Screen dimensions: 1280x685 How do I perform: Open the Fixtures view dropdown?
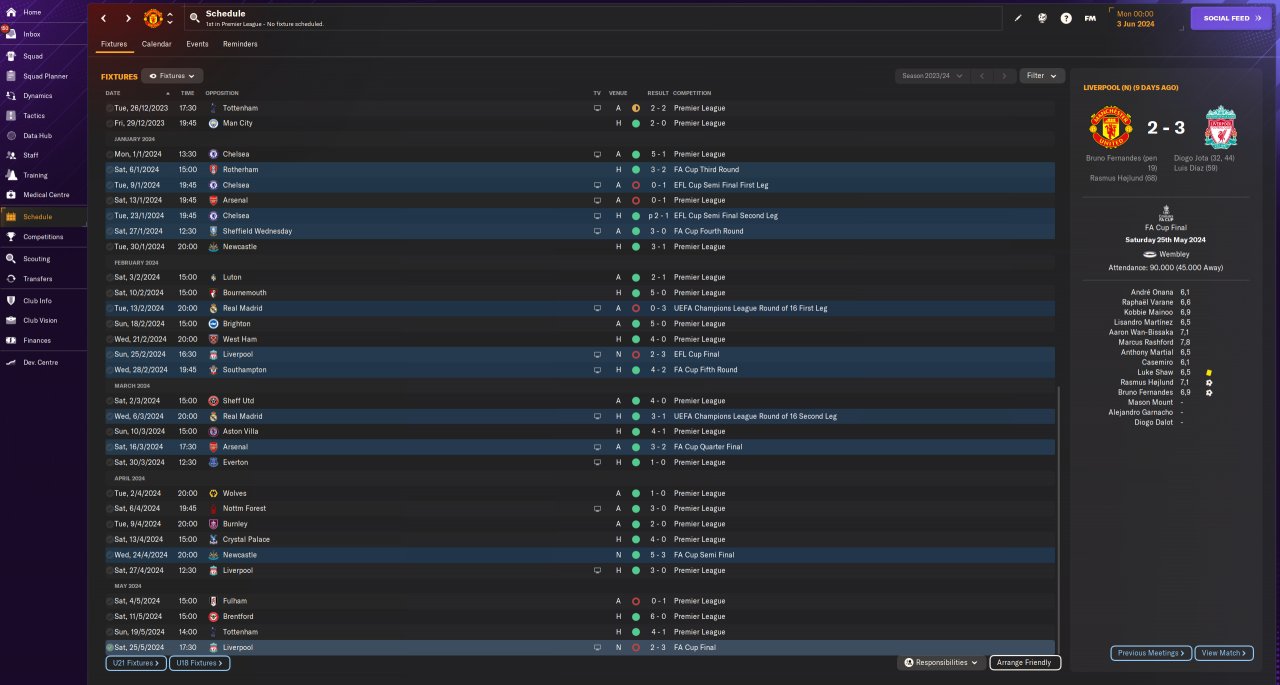[x=172, y=76]
